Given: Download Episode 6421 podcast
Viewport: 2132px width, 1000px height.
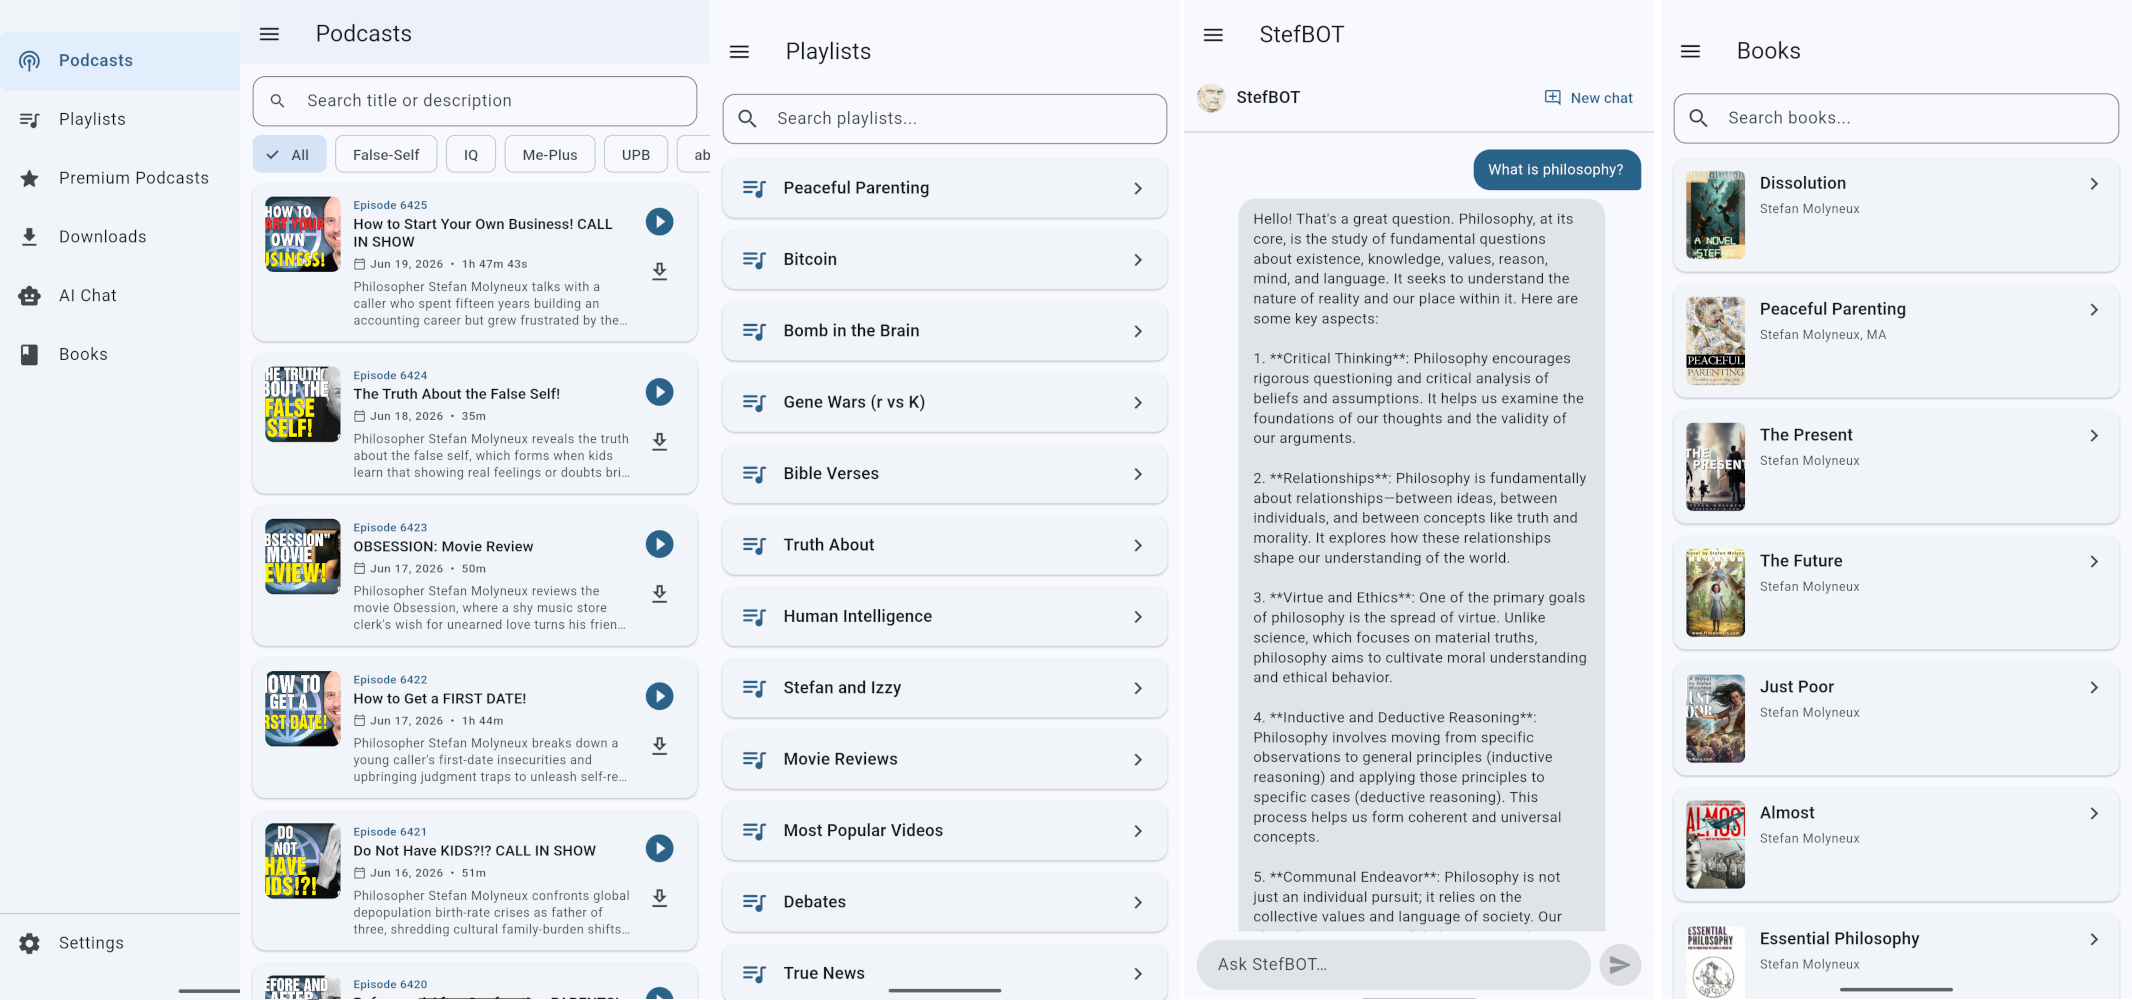Looking at the screenshot, I should click(x=659, y=898).
